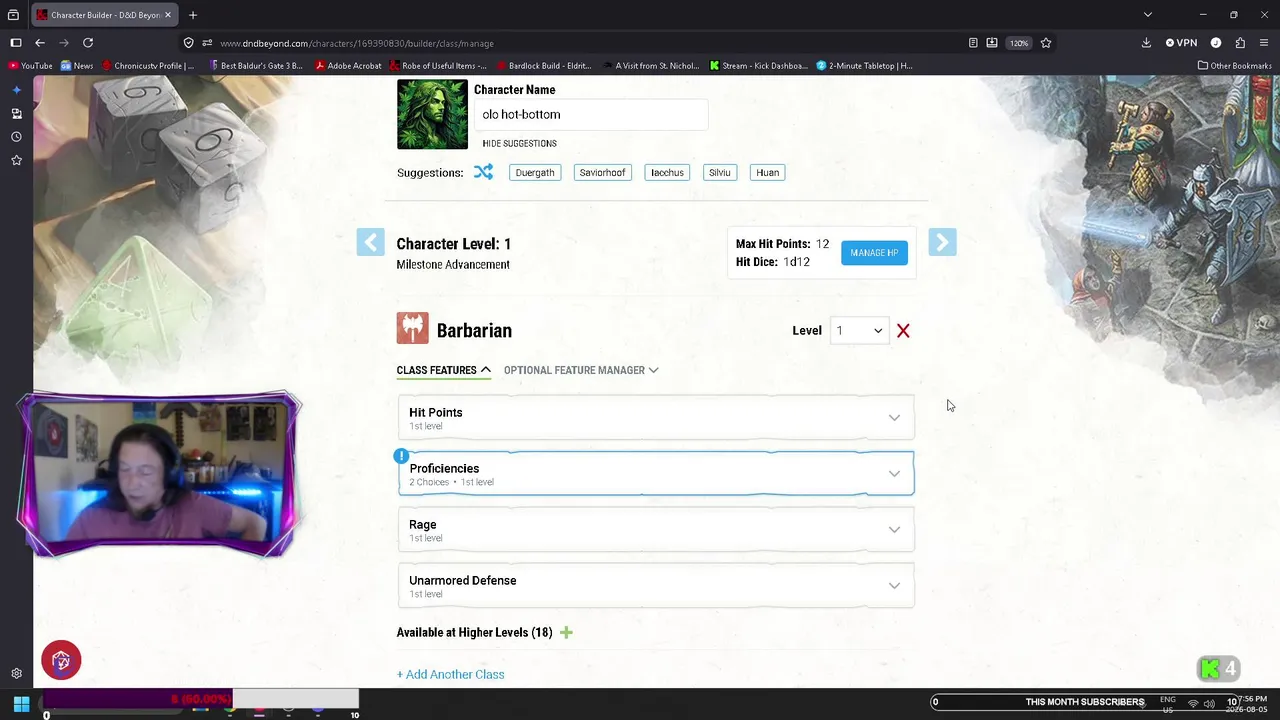Expand the Proficiencies feature chevron
This screenshot has height=720, width=1280.
(x=894, y=474)
